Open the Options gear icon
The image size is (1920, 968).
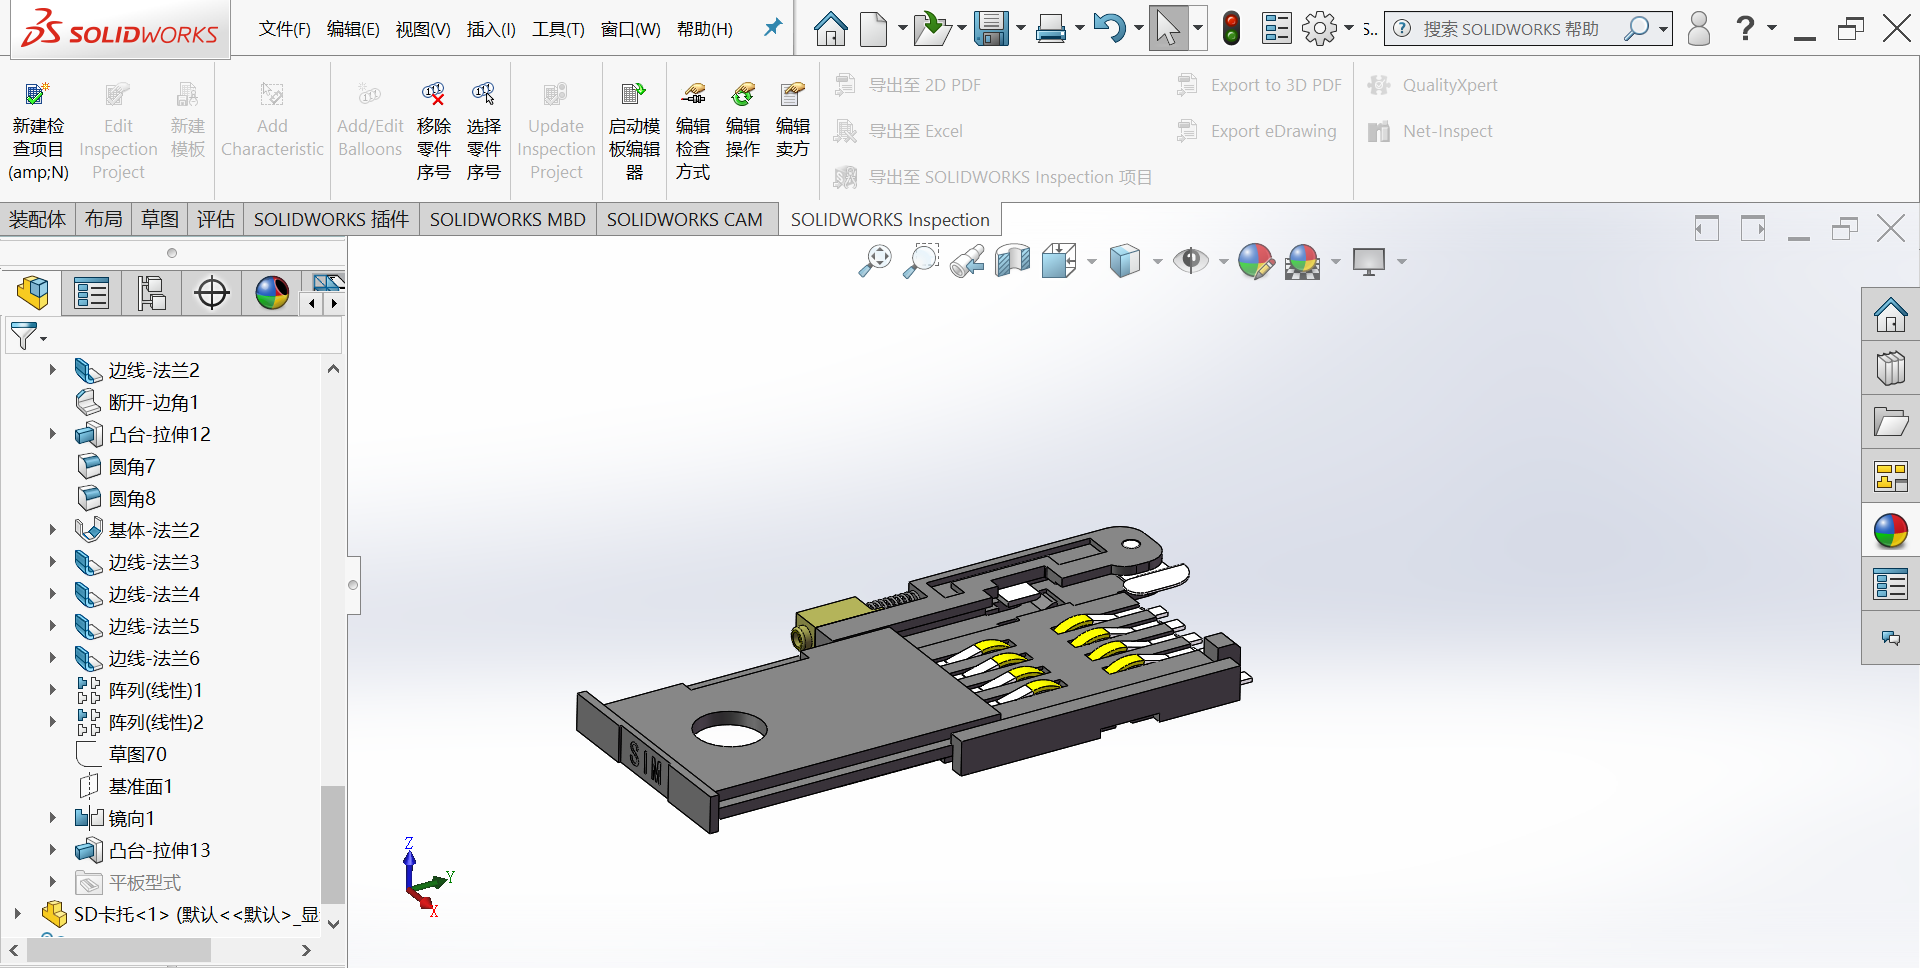pyautogui.click(x=1320, y=29)
